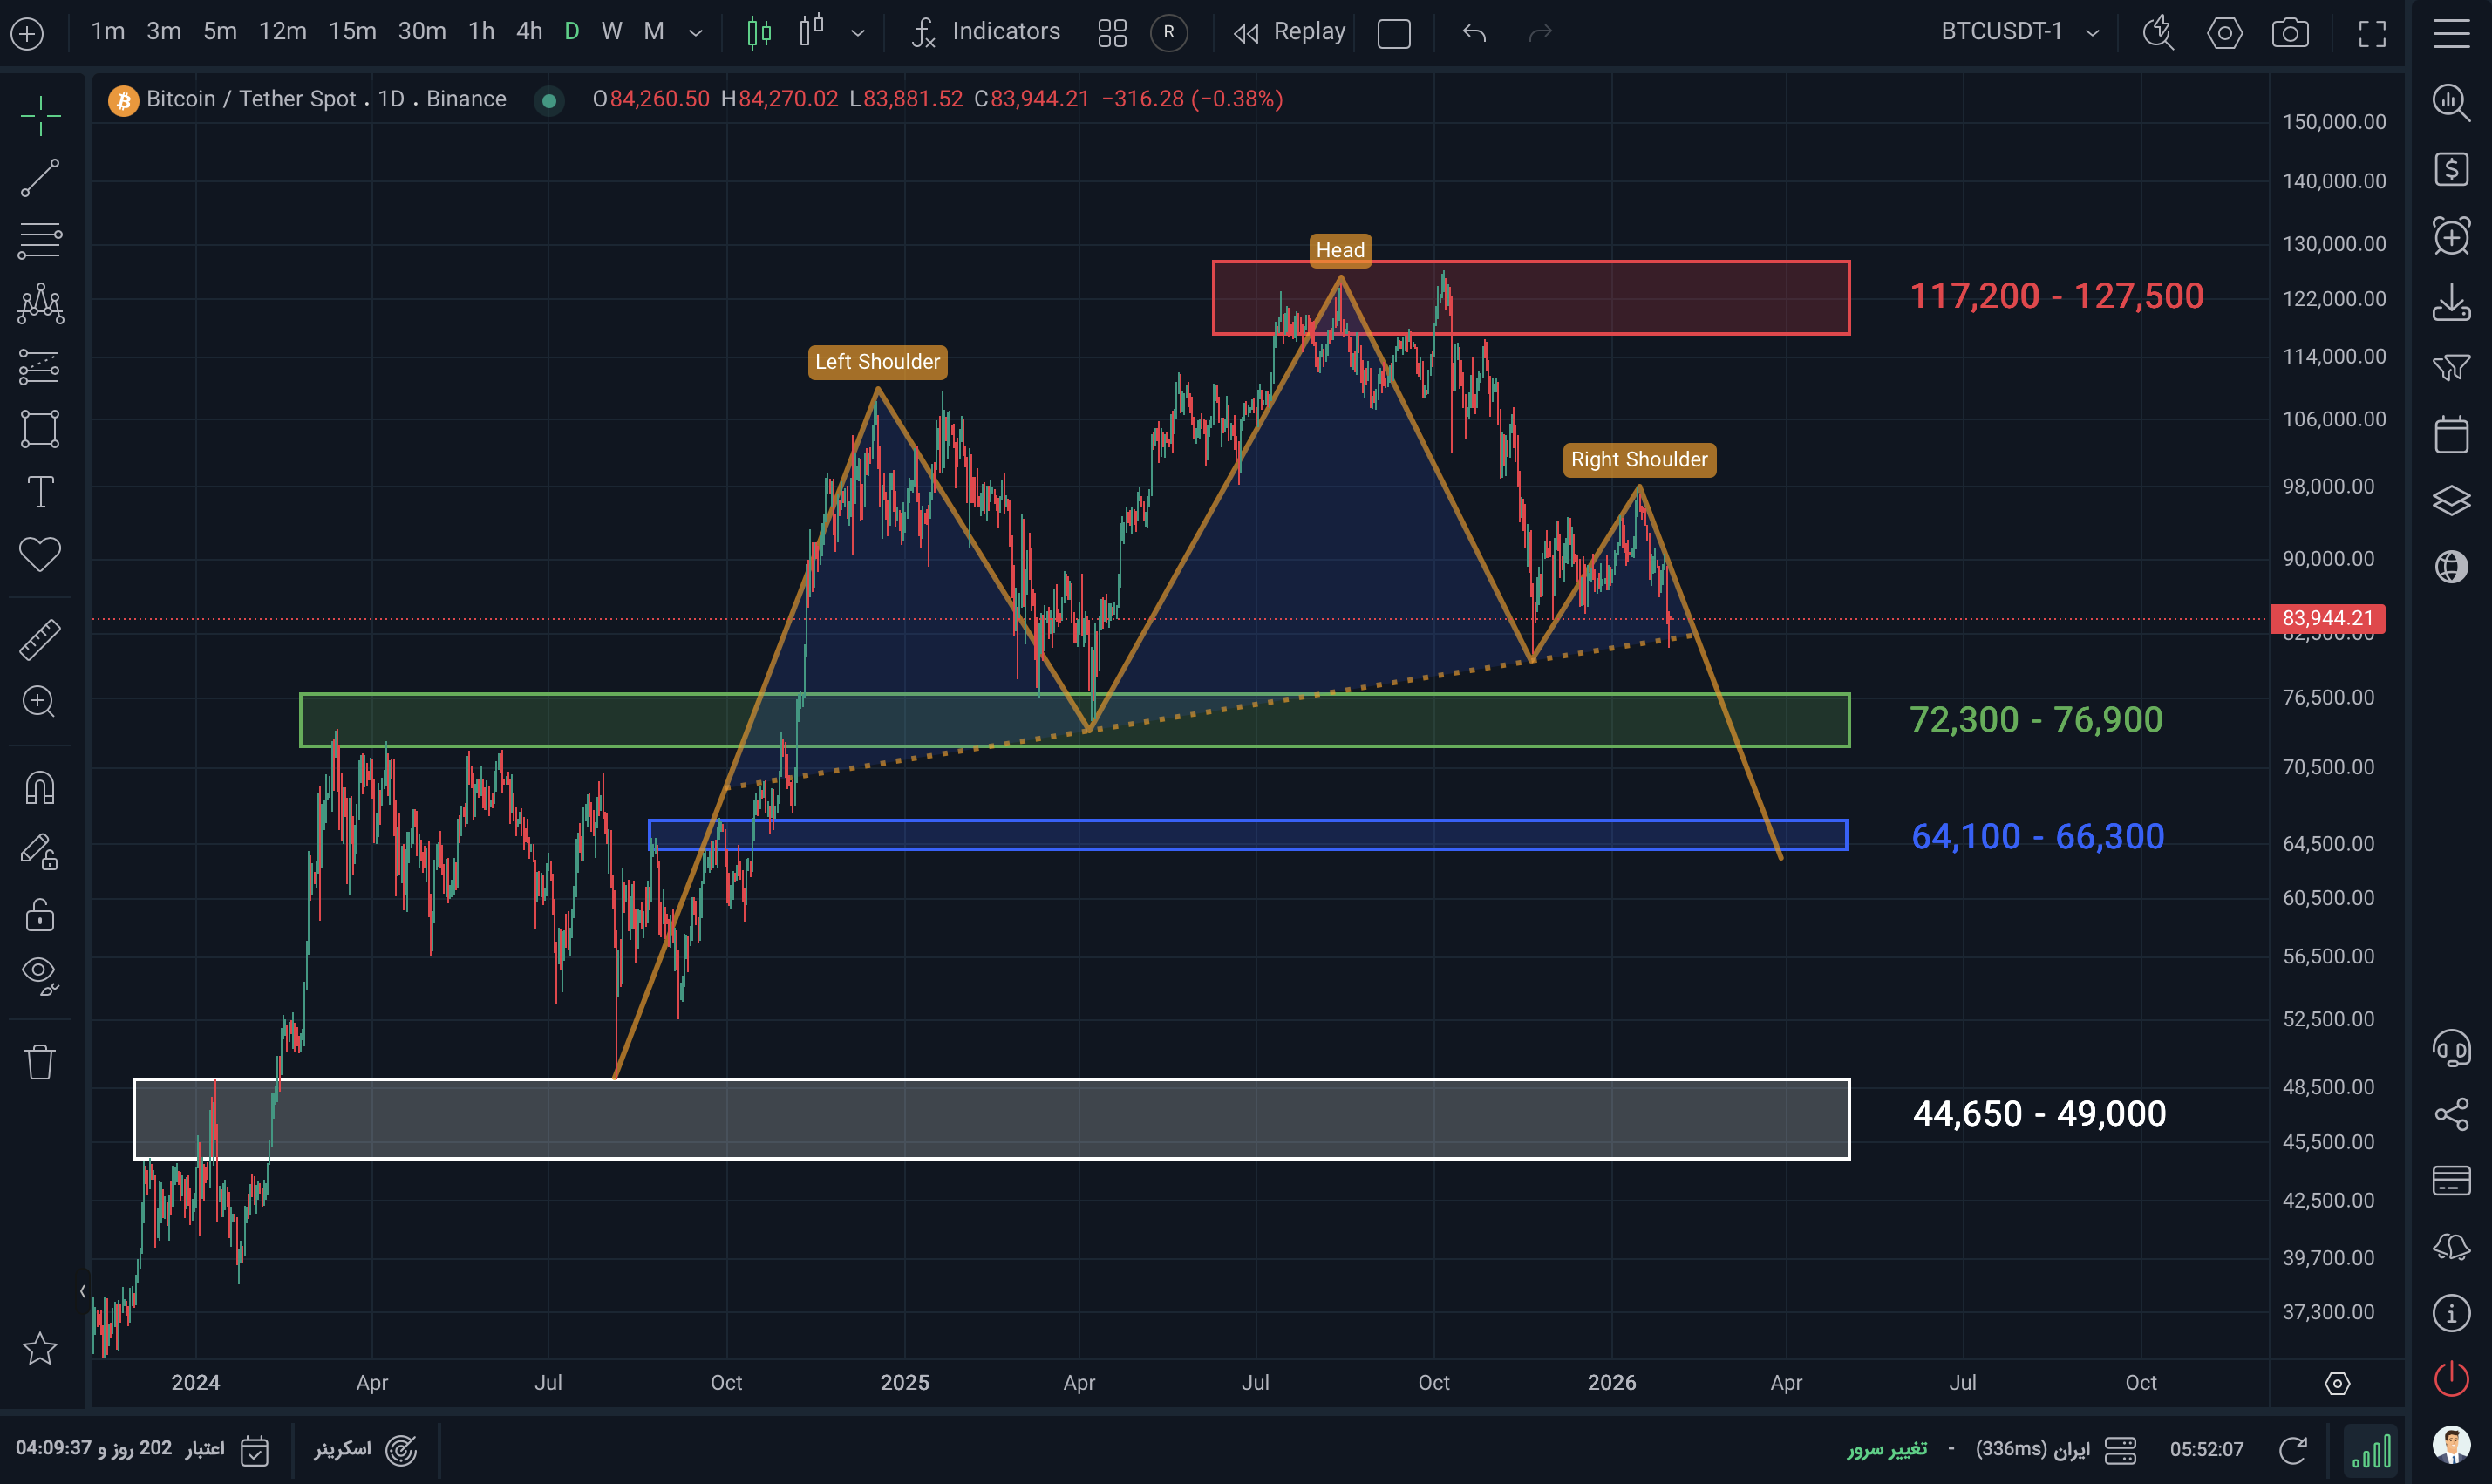Click the trash remove drawings icon

pos(40,1062)
